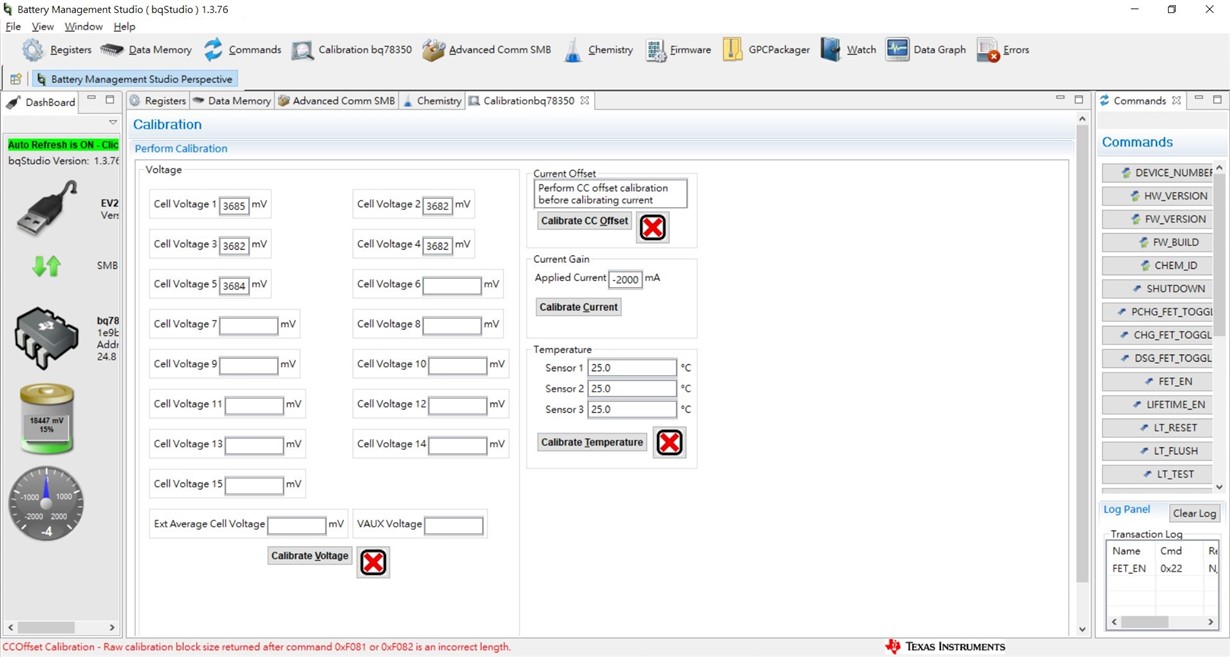Run the CHEM_ID command

1158,266
